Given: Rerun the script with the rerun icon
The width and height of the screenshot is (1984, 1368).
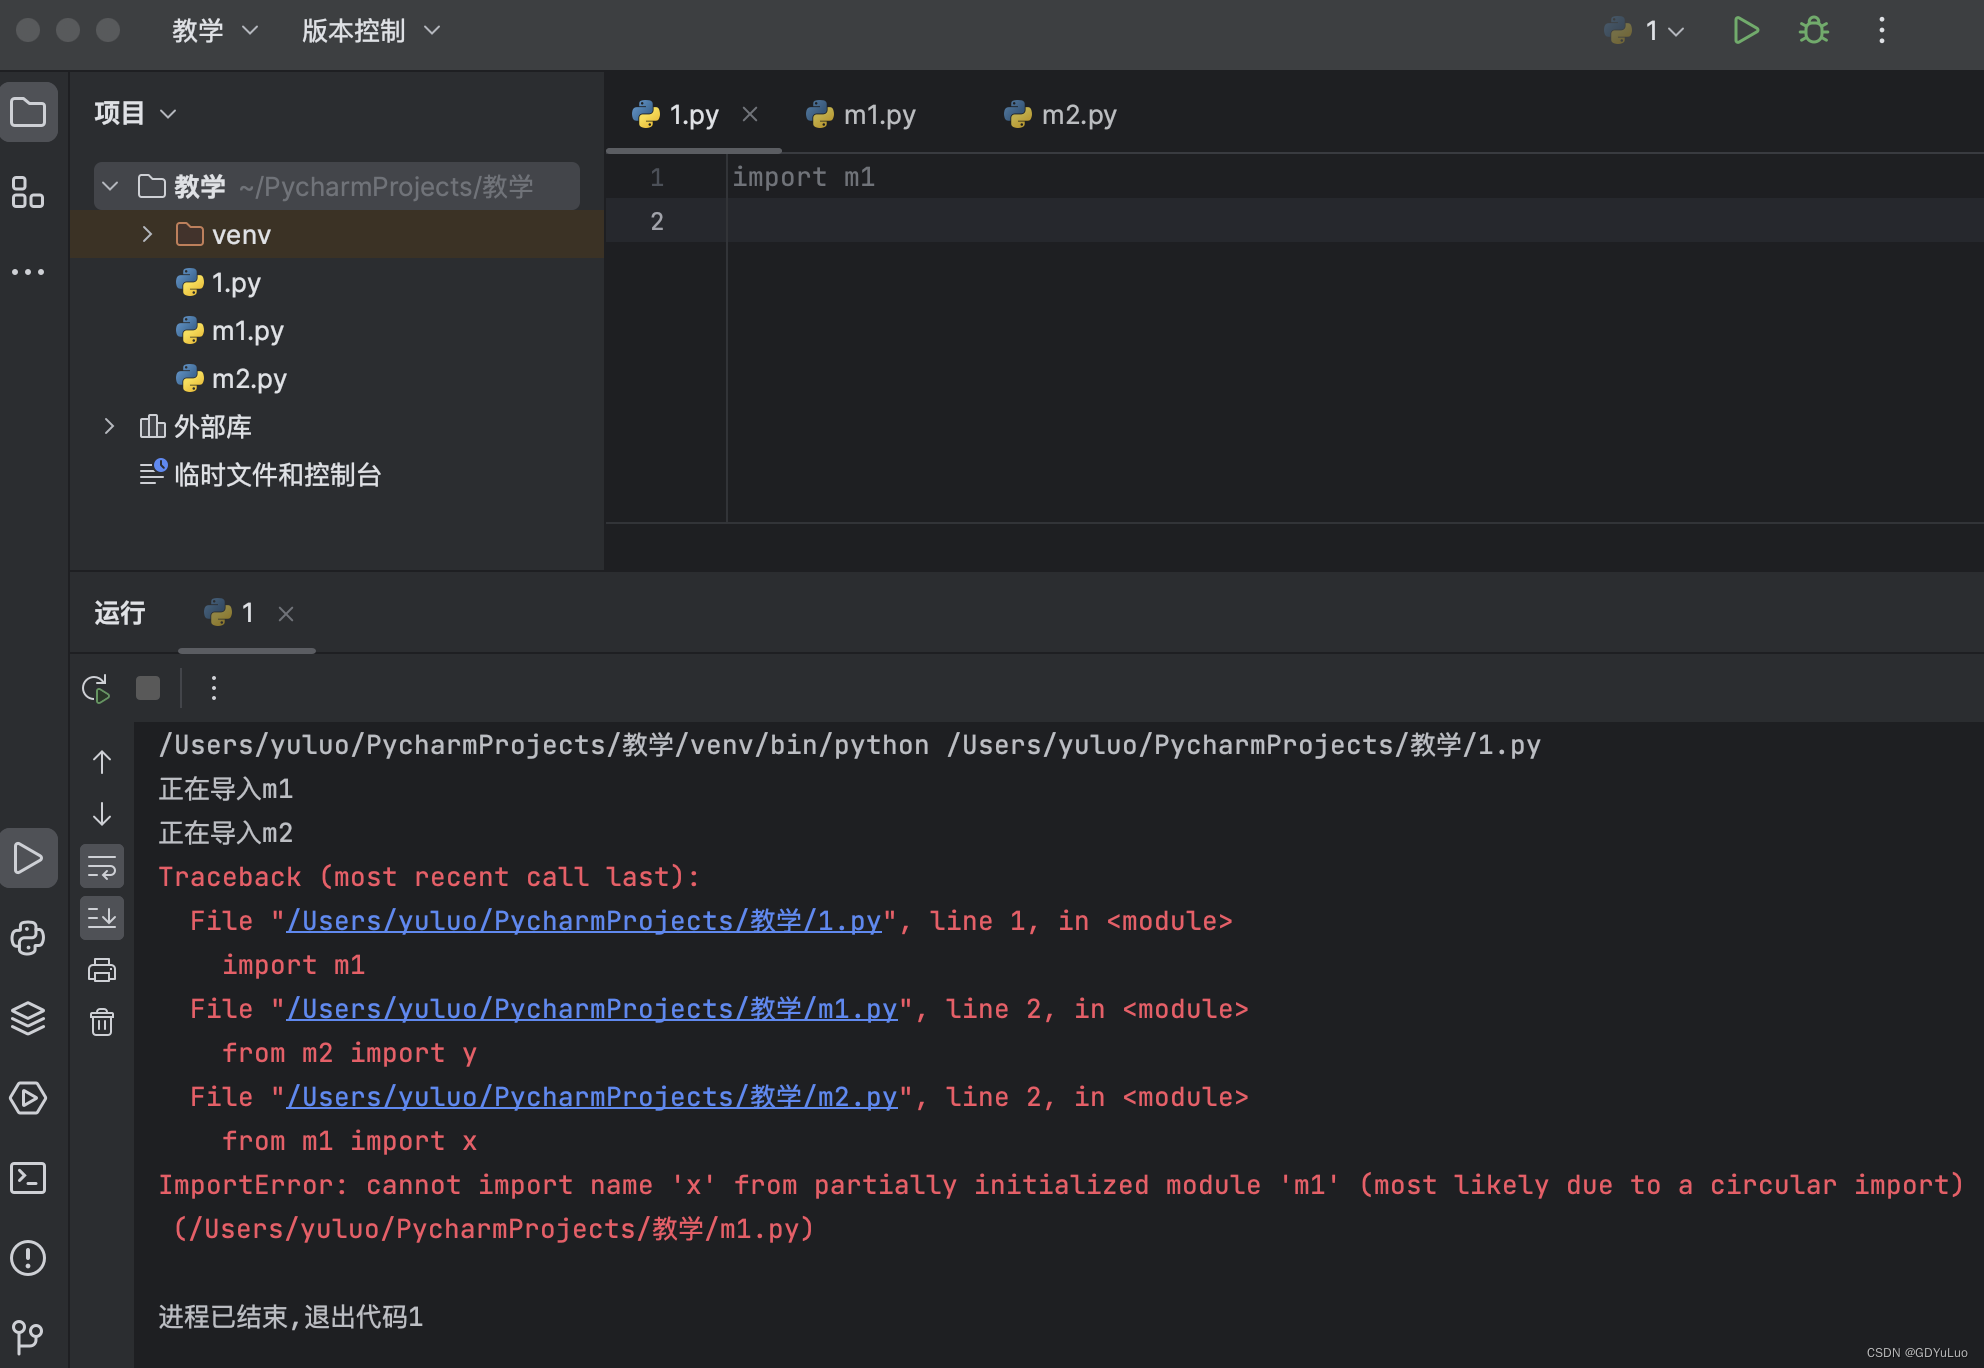Looking at the screenshot, I should (x=96, y=688).
